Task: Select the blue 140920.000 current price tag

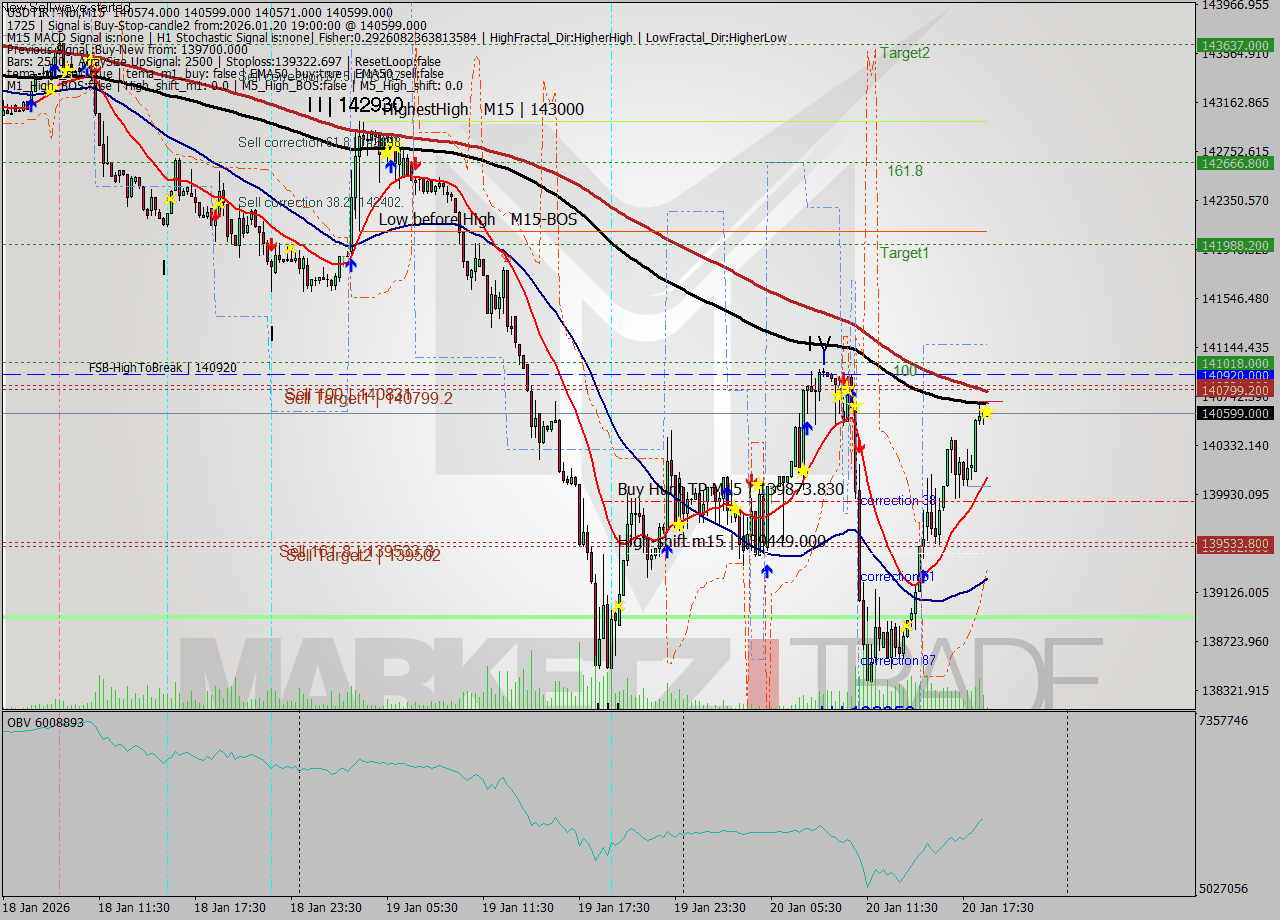Action: pyautogui.click(x=1234, y=375)
